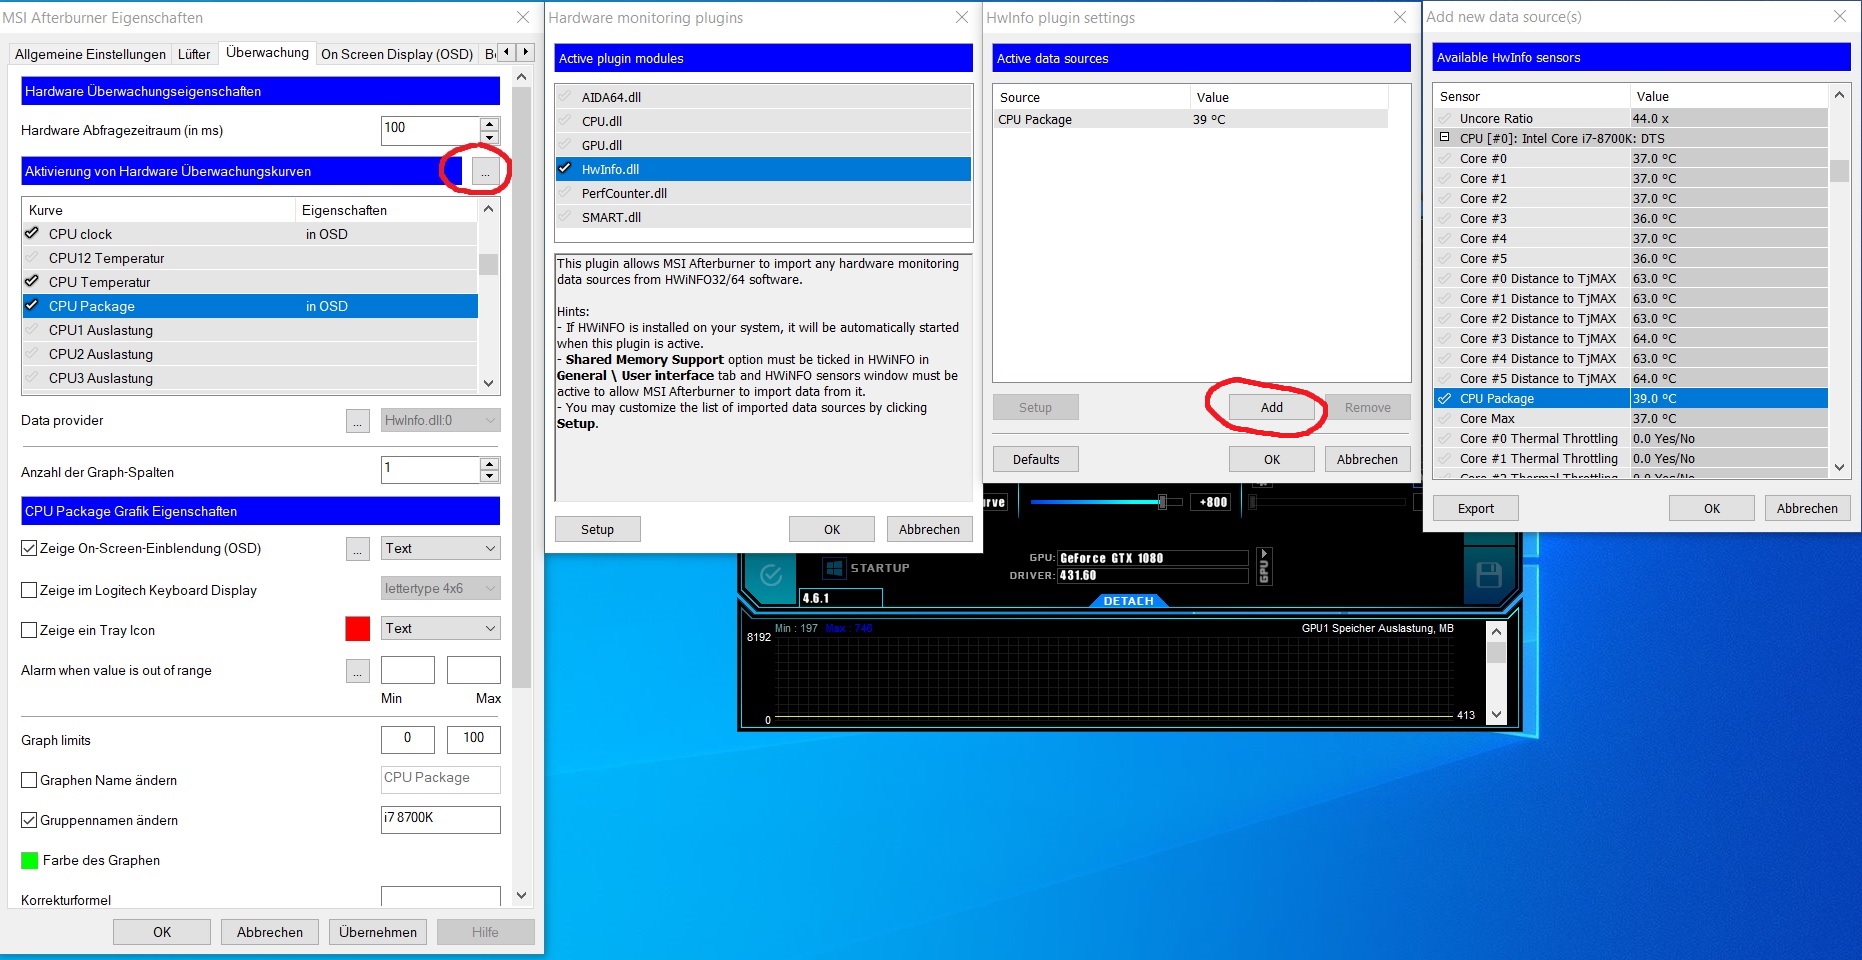This screenshot has height=960, width=1862.
Task: Click the Sensor column header
Action: tap(1531, 96)
